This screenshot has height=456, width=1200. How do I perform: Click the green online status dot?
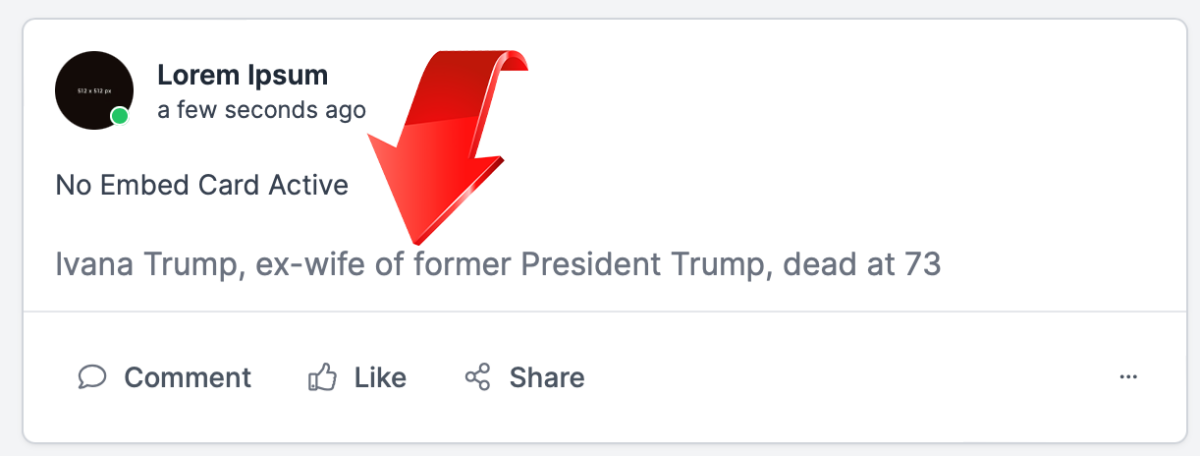(x=119, y=116)
